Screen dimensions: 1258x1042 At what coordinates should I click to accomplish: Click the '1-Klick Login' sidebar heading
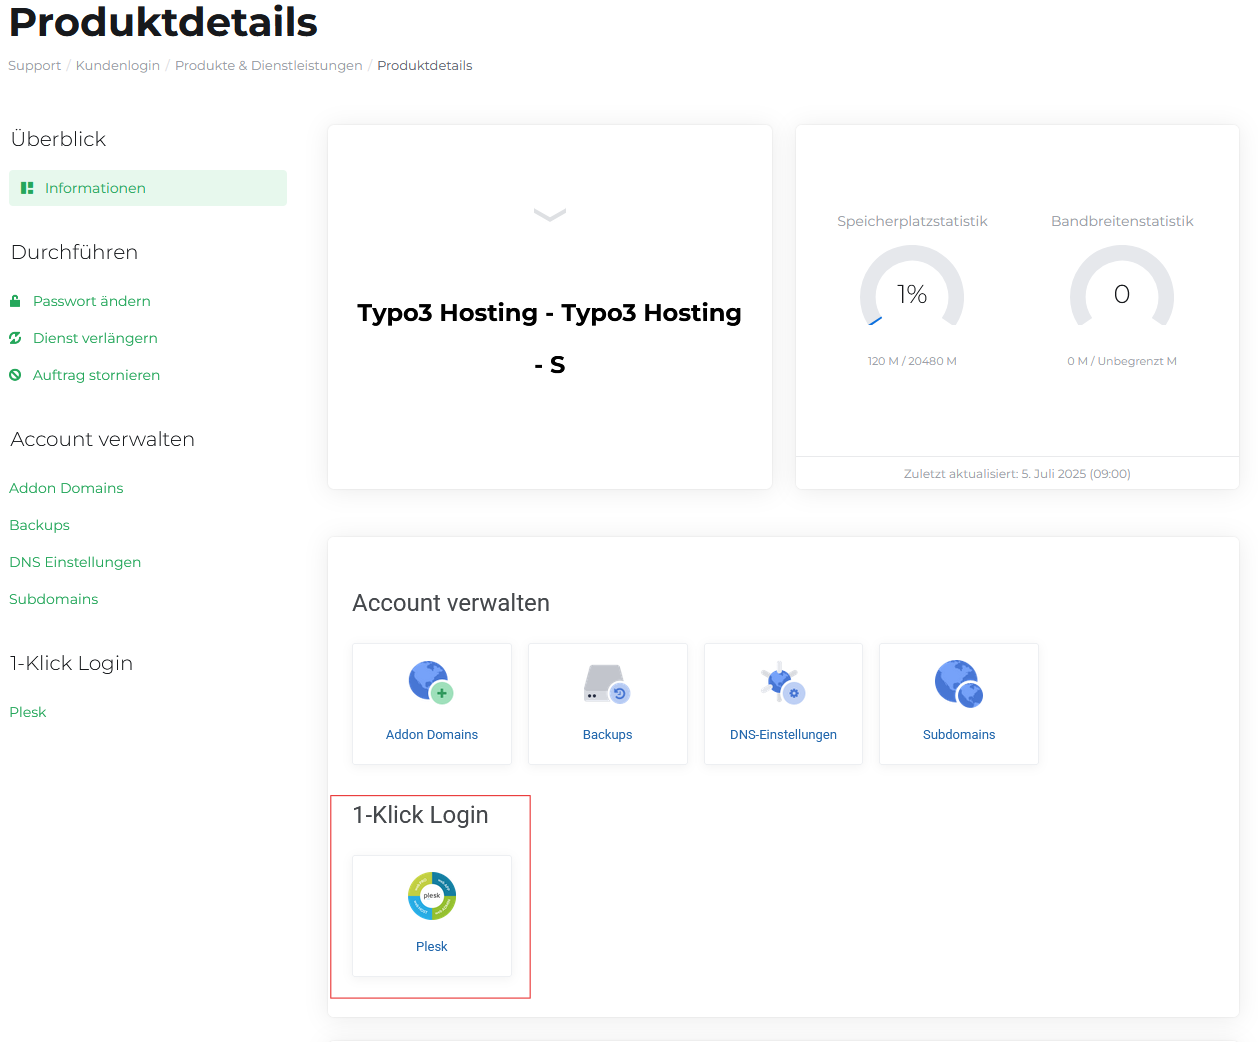71,663
